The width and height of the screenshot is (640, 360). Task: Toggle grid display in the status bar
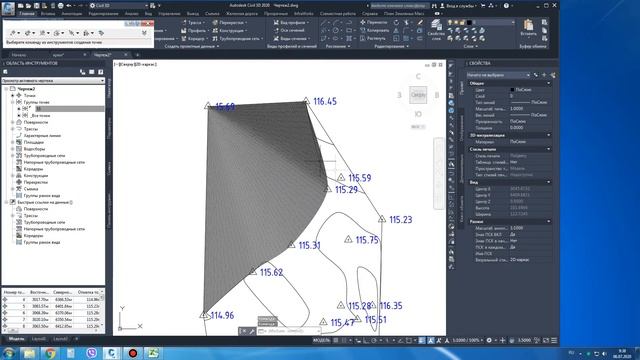click(336, 340)
